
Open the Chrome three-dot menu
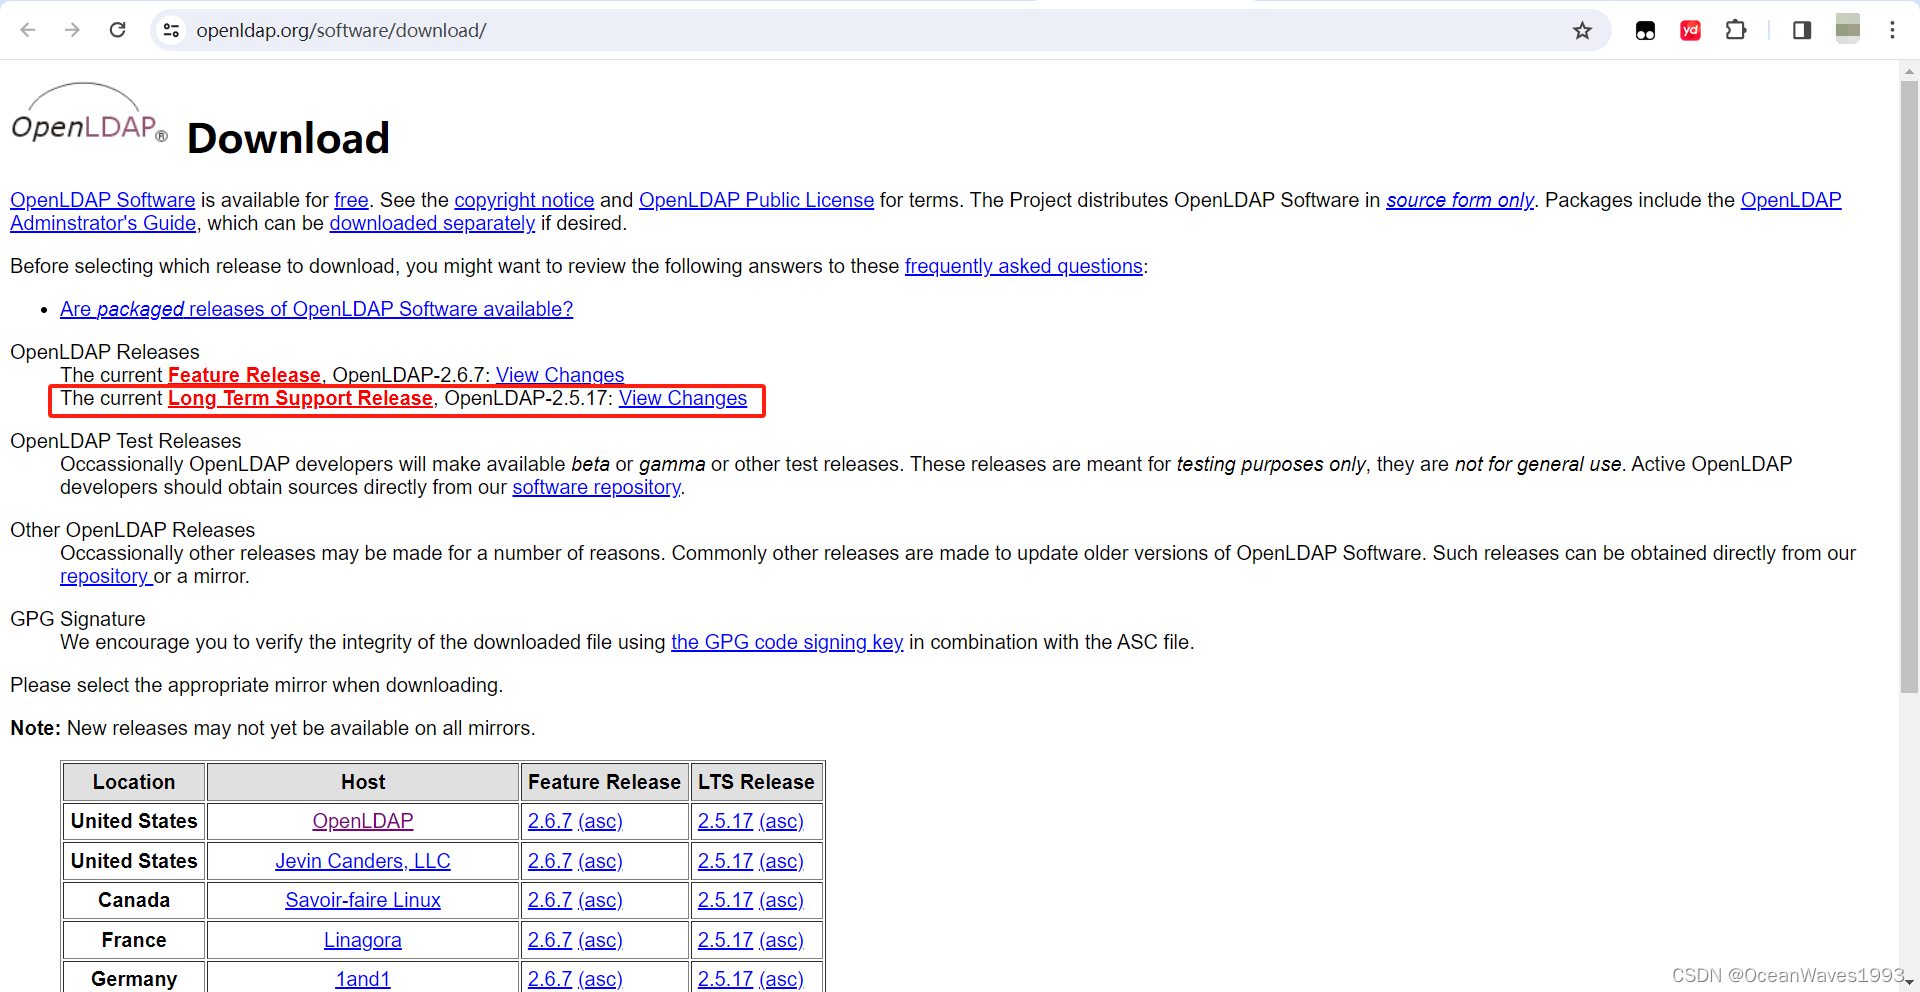1892,30
